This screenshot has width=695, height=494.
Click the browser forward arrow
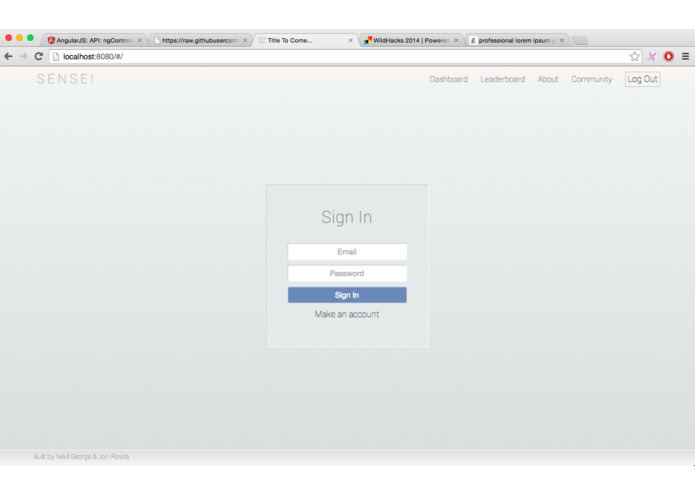23,56
